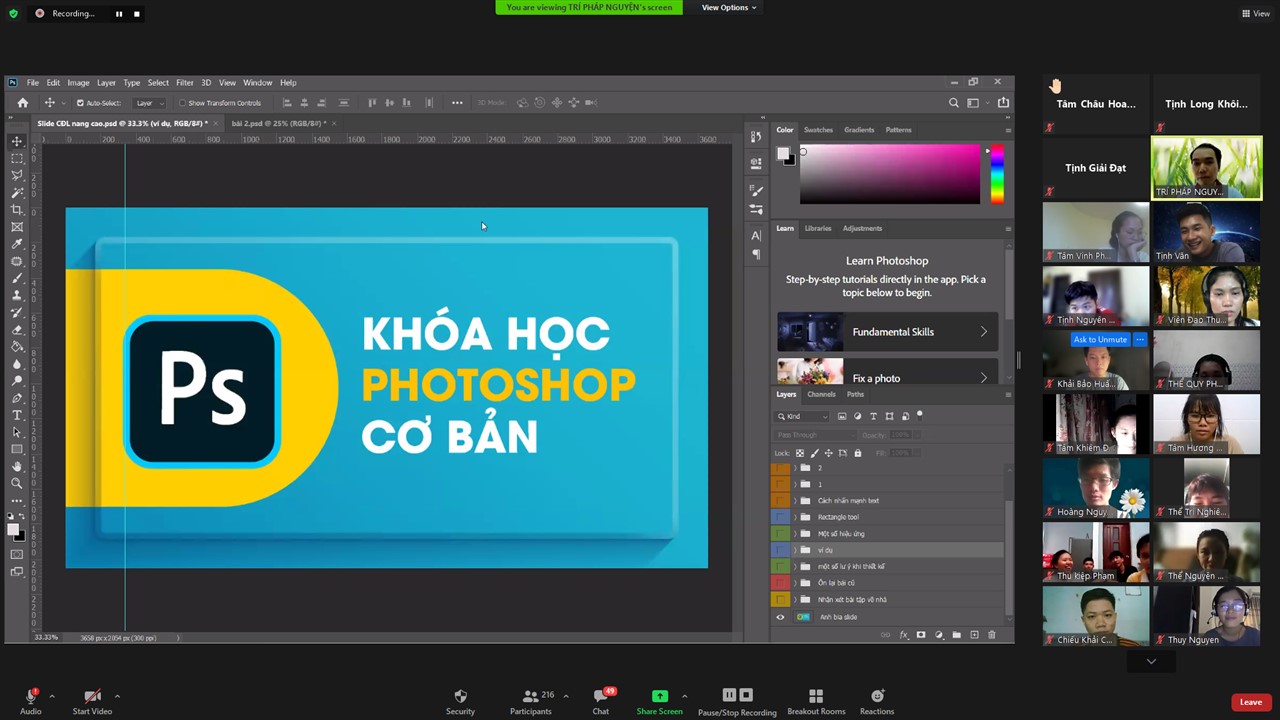Expand the 'Cách nhấn mạnh text' group
This screenshot has width=1280, height=720.
click(795, 501)
